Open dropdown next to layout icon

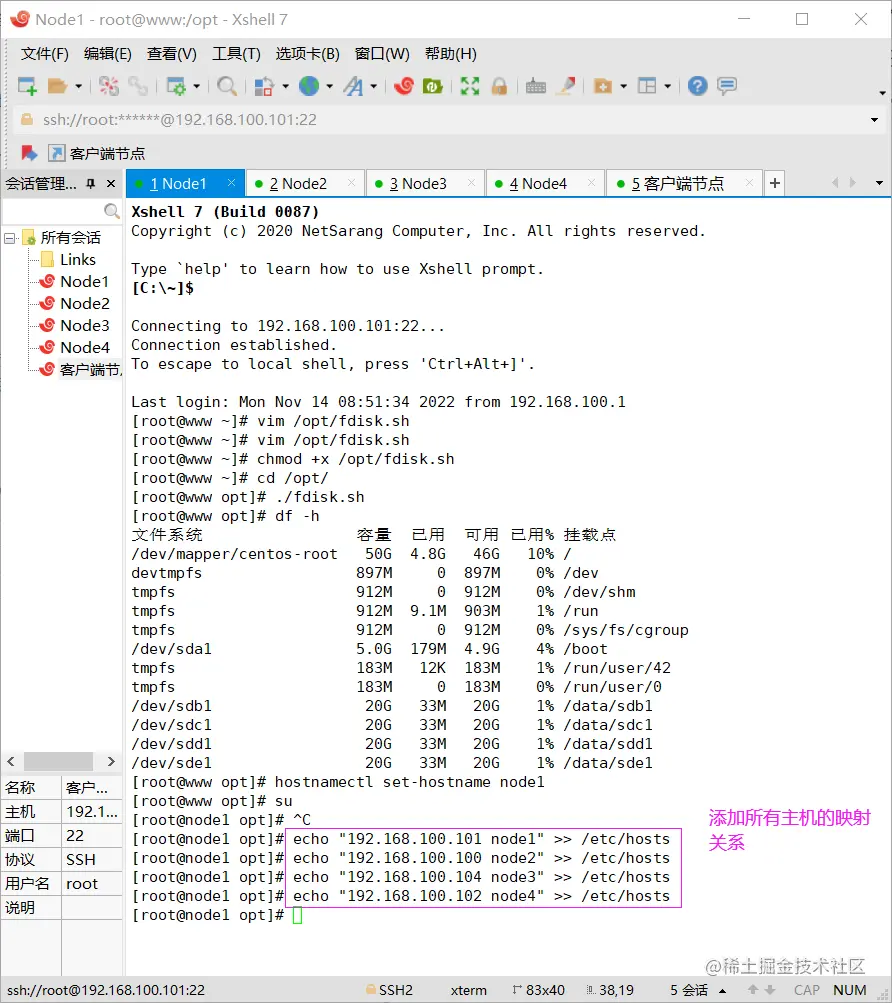point(667,86)
